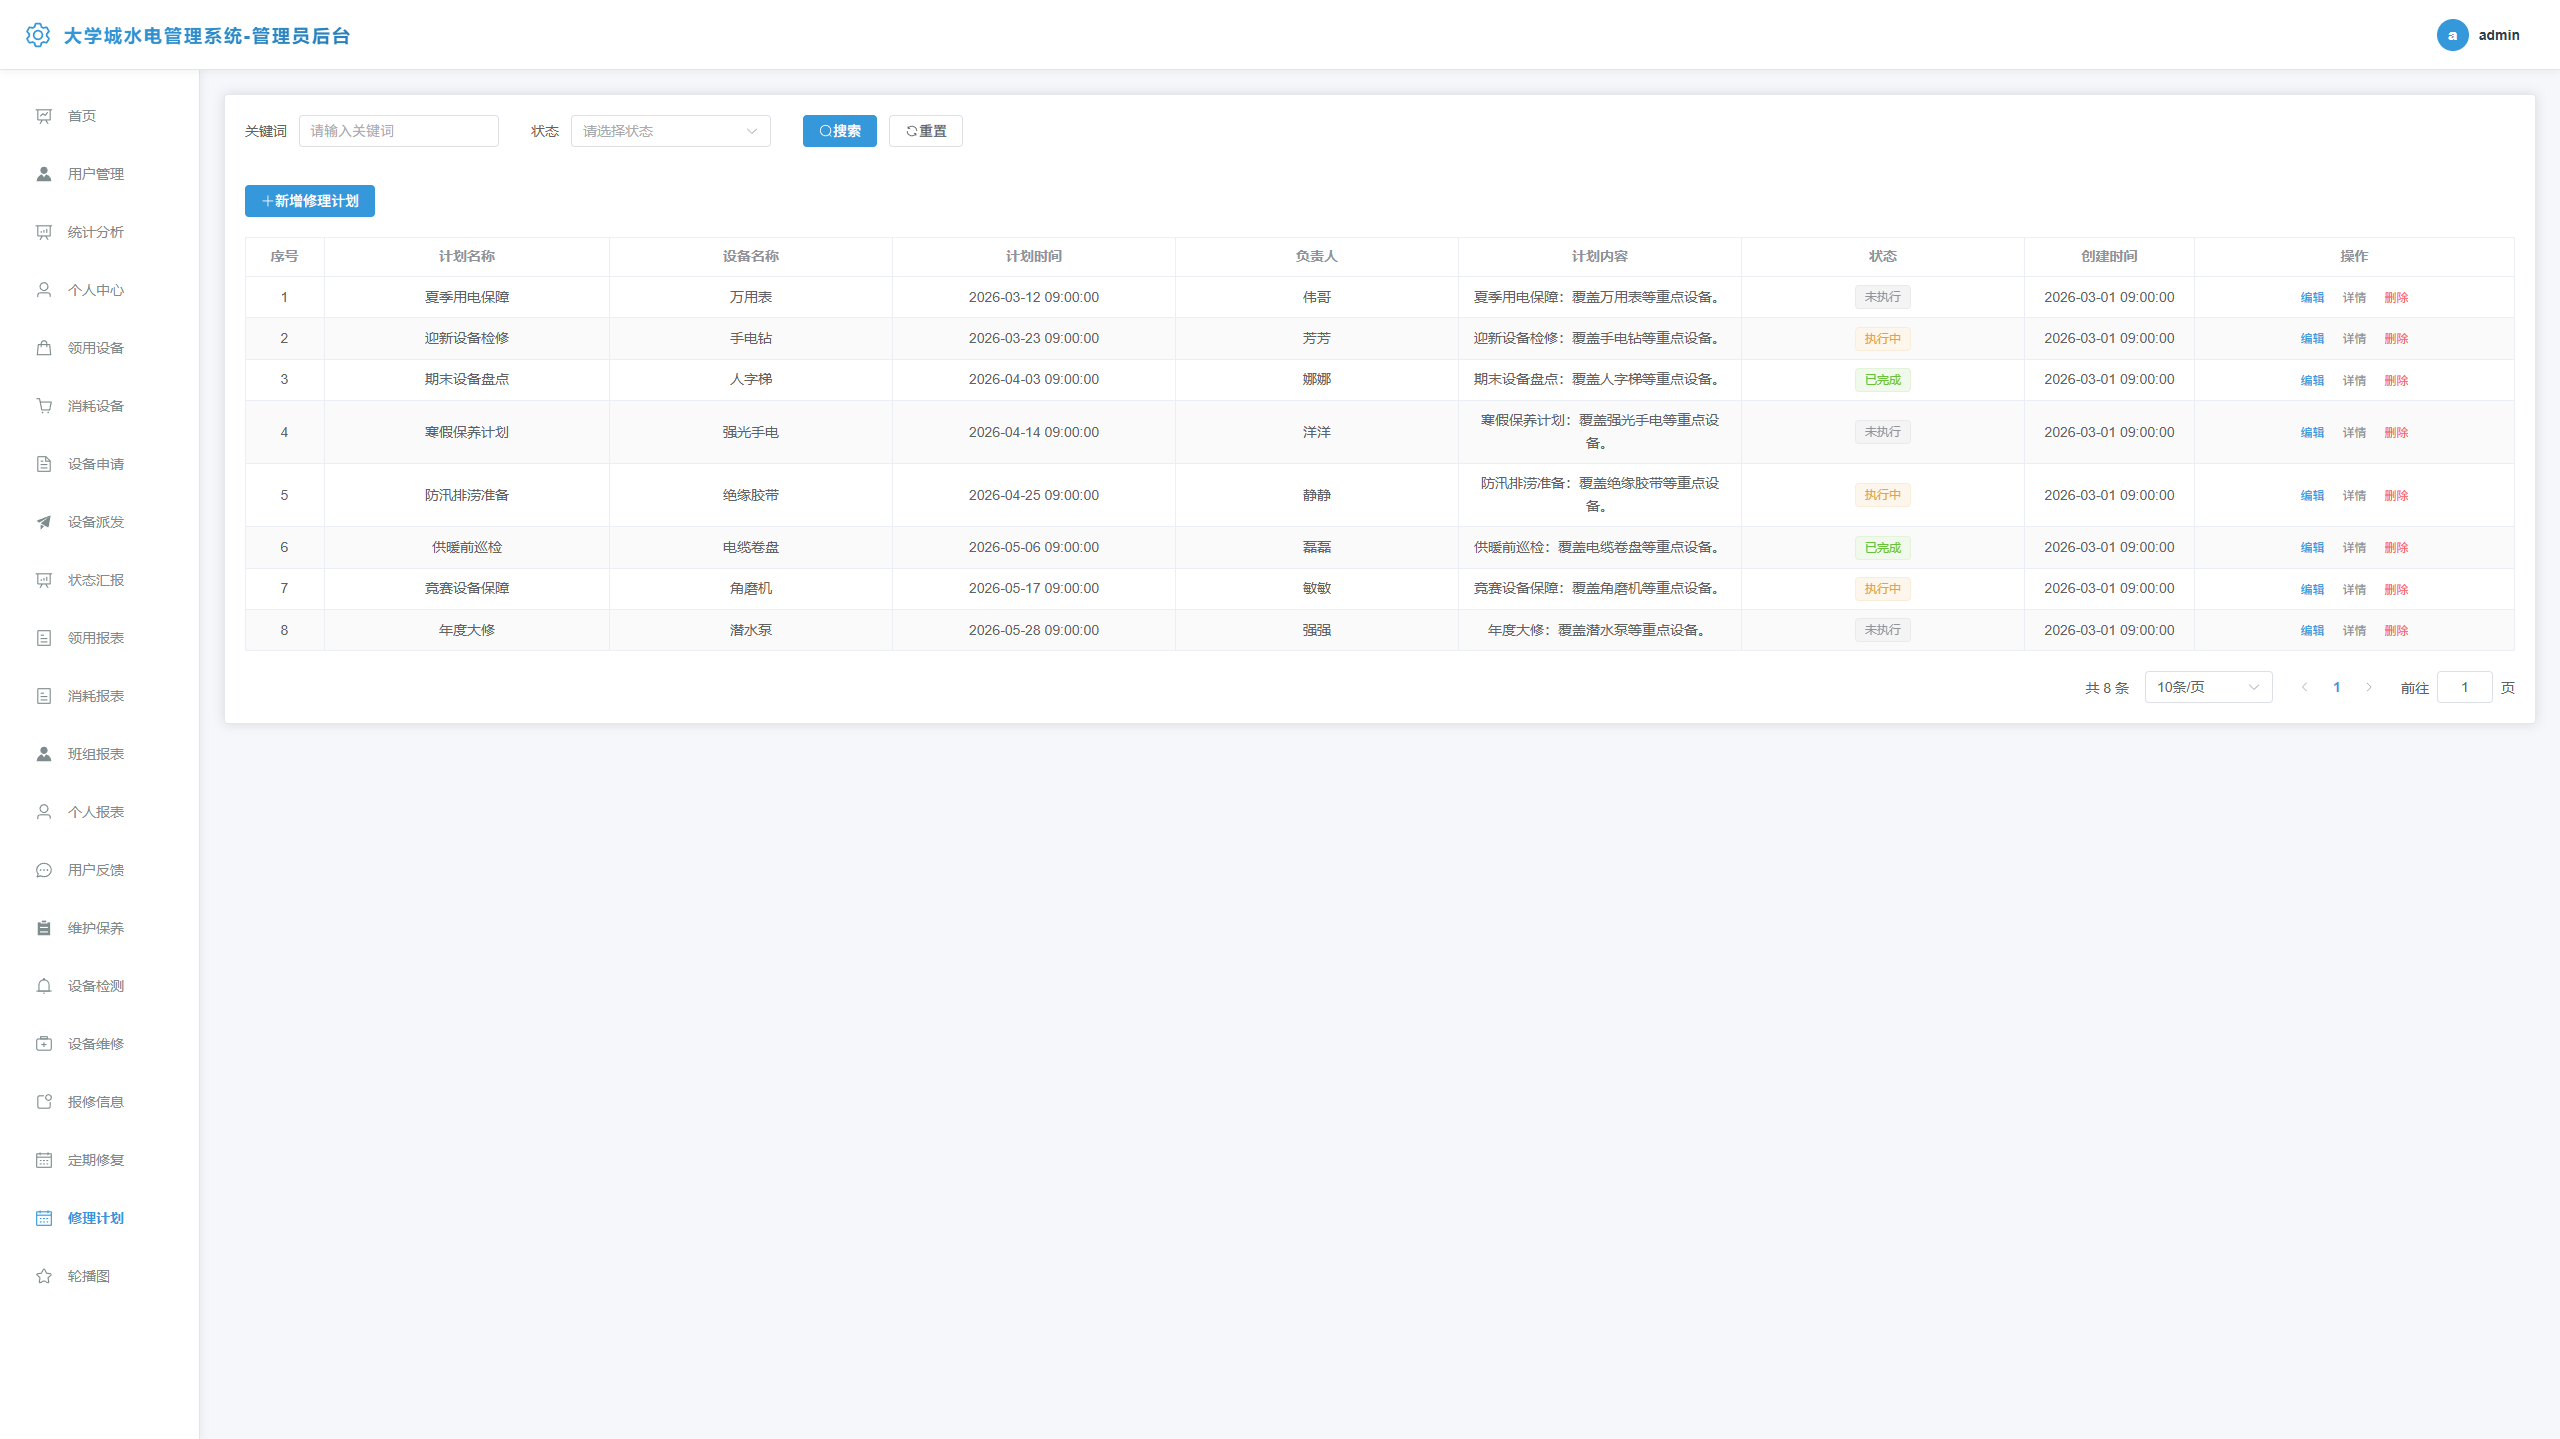Edit the 竞赛设备保障 row
The width and height of the screenshot is (2560, 1439).
[2312, 589]
